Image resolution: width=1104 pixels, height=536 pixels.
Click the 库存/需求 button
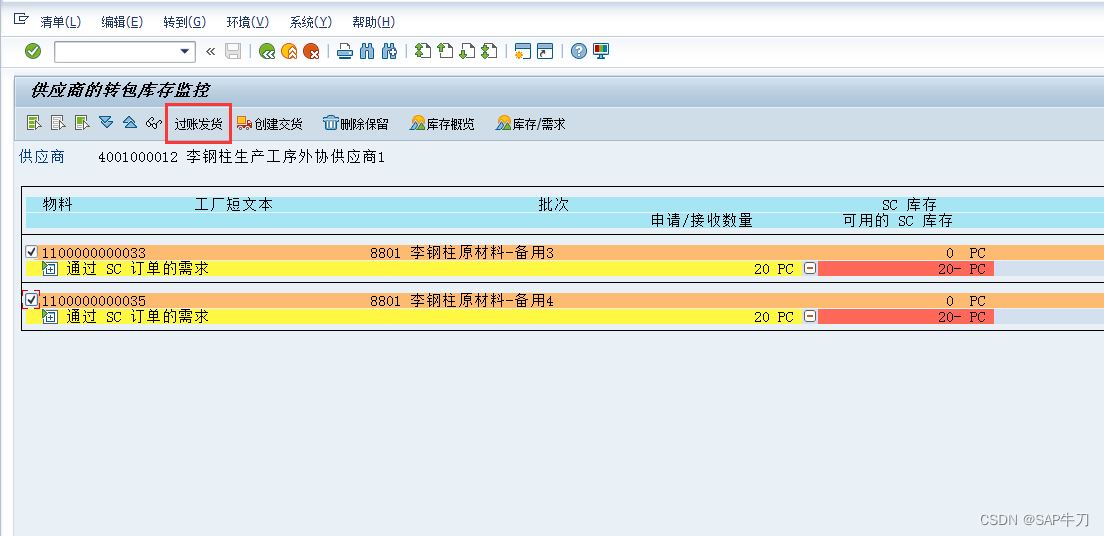point(530,124)
